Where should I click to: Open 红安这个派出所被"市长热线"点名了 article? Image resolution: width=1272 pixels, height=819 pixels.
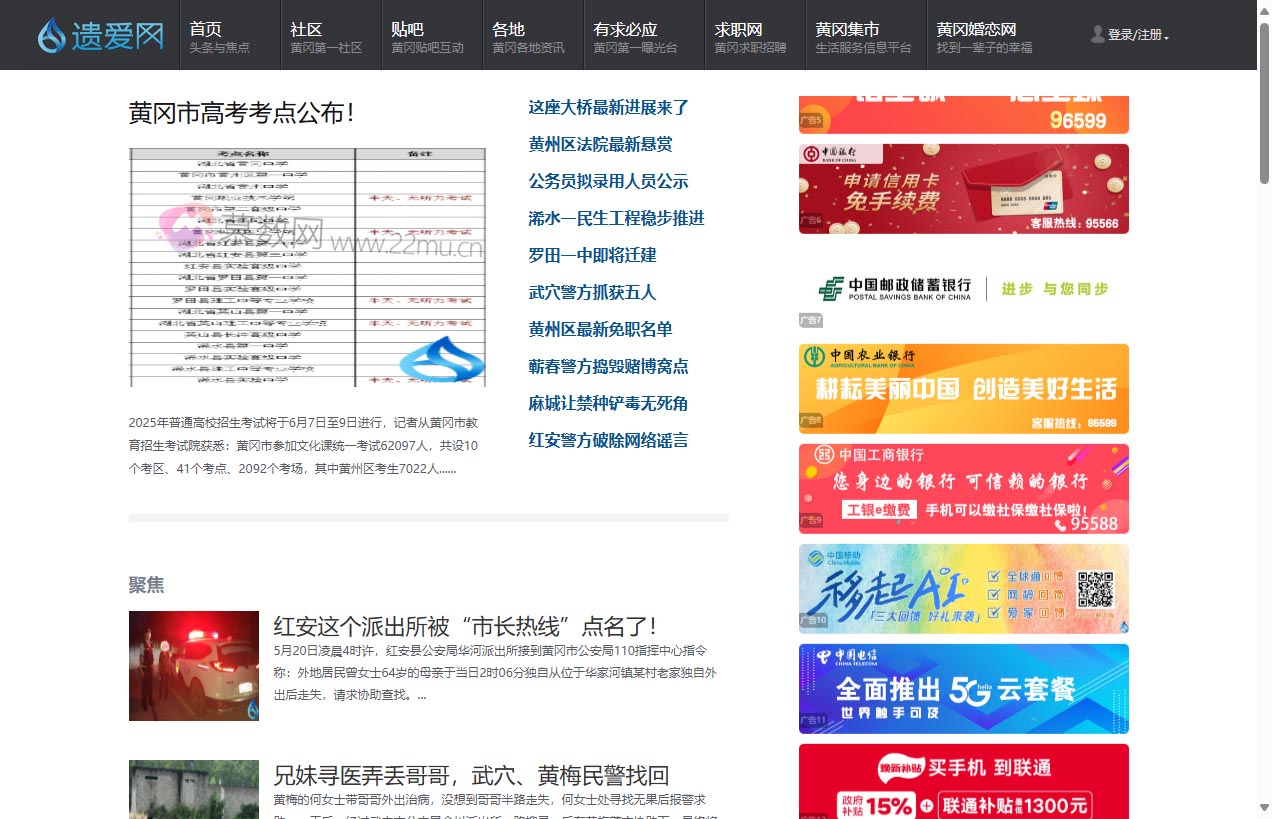464,626
